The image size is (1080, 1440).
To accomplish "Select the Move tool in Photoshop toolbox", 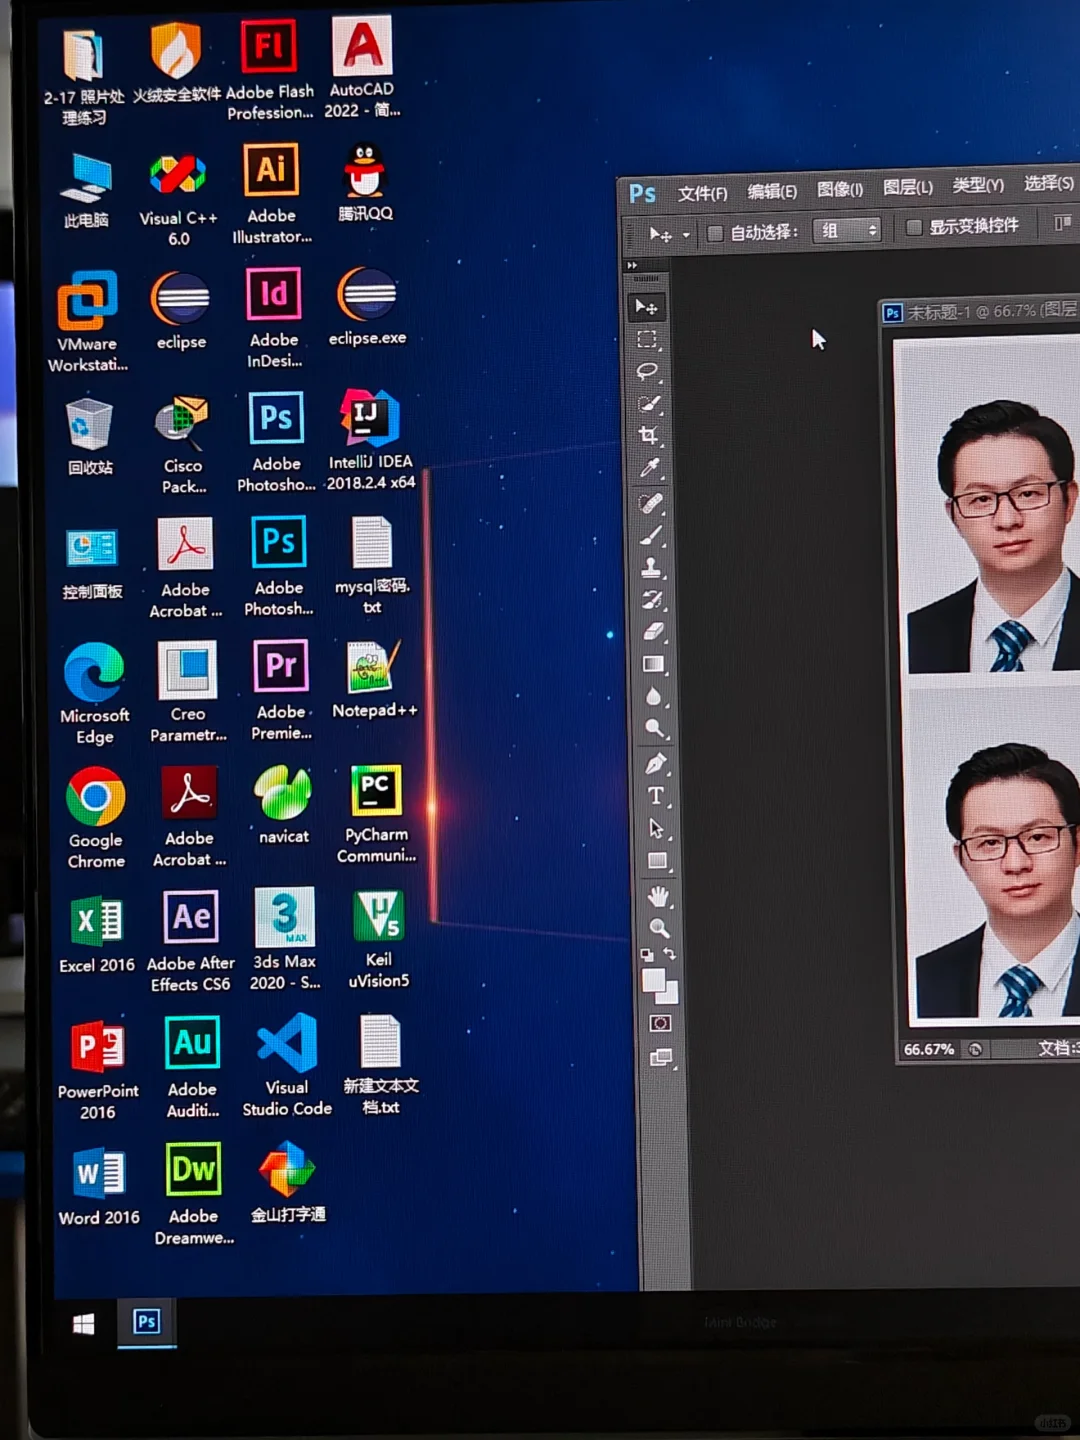I will point(647,307).
